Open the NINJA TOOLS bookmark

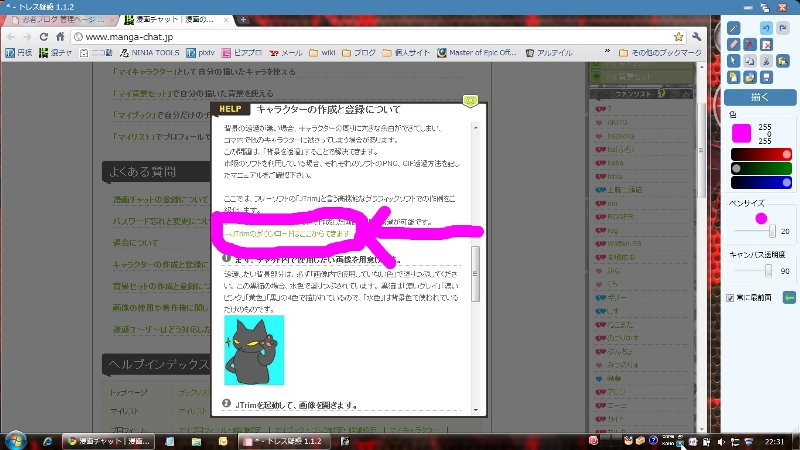149,53
